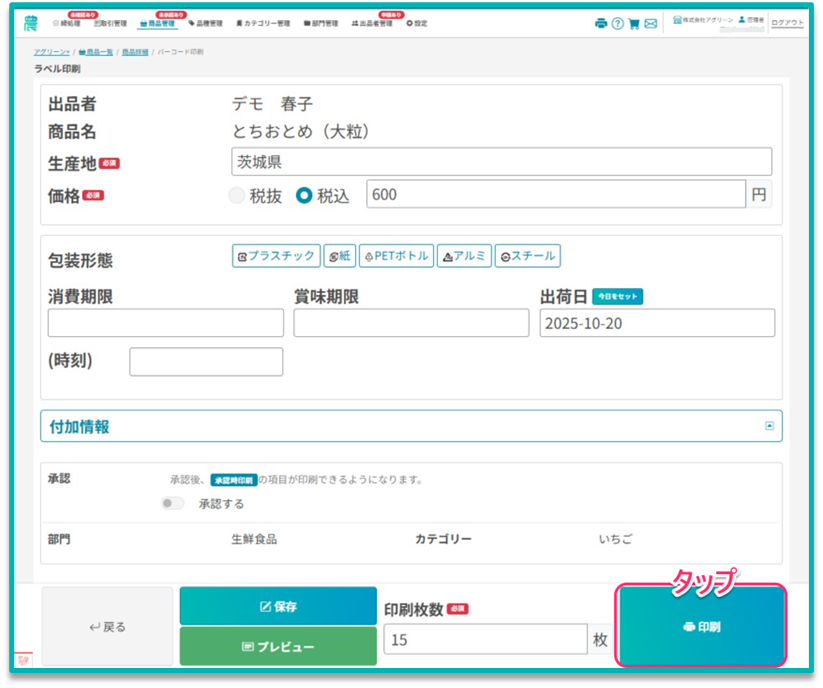Screen dimensions: 823x688
Task: Select the 税抜 radio button
Action: point(237,196)
